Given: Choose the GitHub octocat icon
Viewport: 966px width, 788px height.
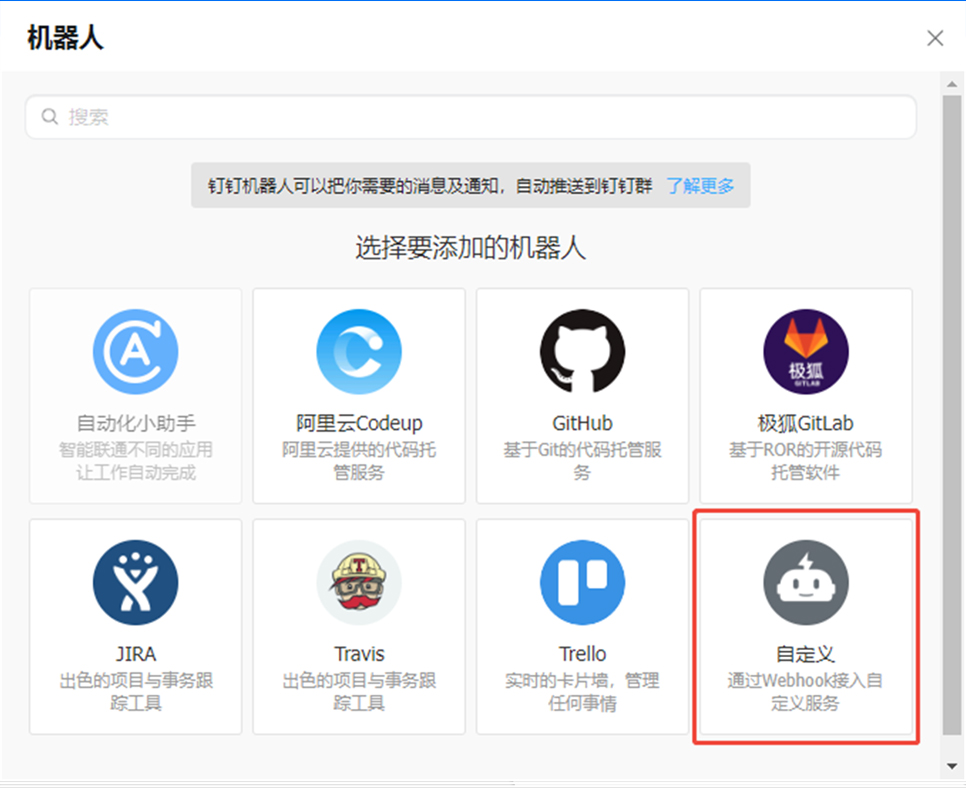Looking at the screenshot, I should (x=582, y=351).
